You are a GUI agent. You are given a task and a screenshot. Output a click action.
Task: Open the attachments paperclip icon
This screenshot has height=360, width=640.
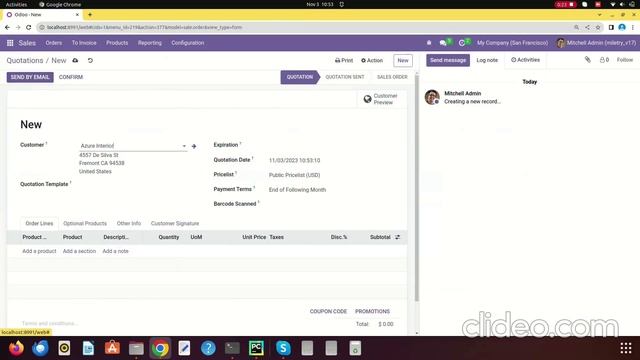pos(588,60)
